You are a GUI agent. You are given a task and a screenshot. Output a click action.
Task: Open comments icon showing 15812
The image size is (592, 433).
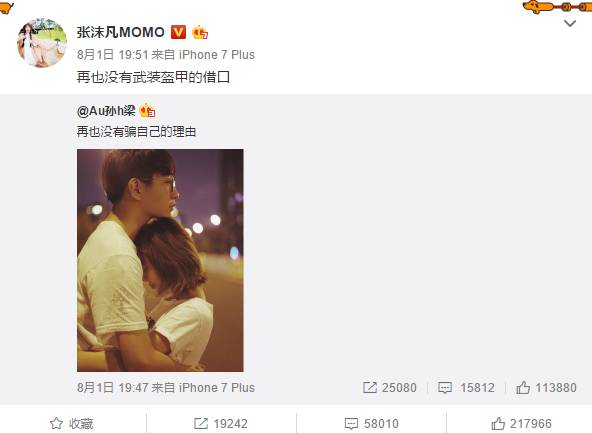(x=466, y=388)
